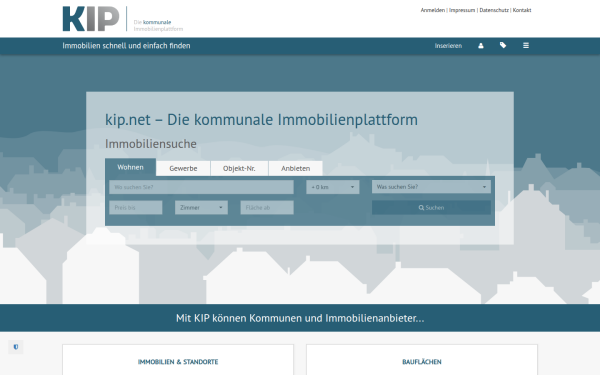This screenshot has width=600, height=375.
Task: Click the 'Bauflächen' heading
Action: [422, 362]
